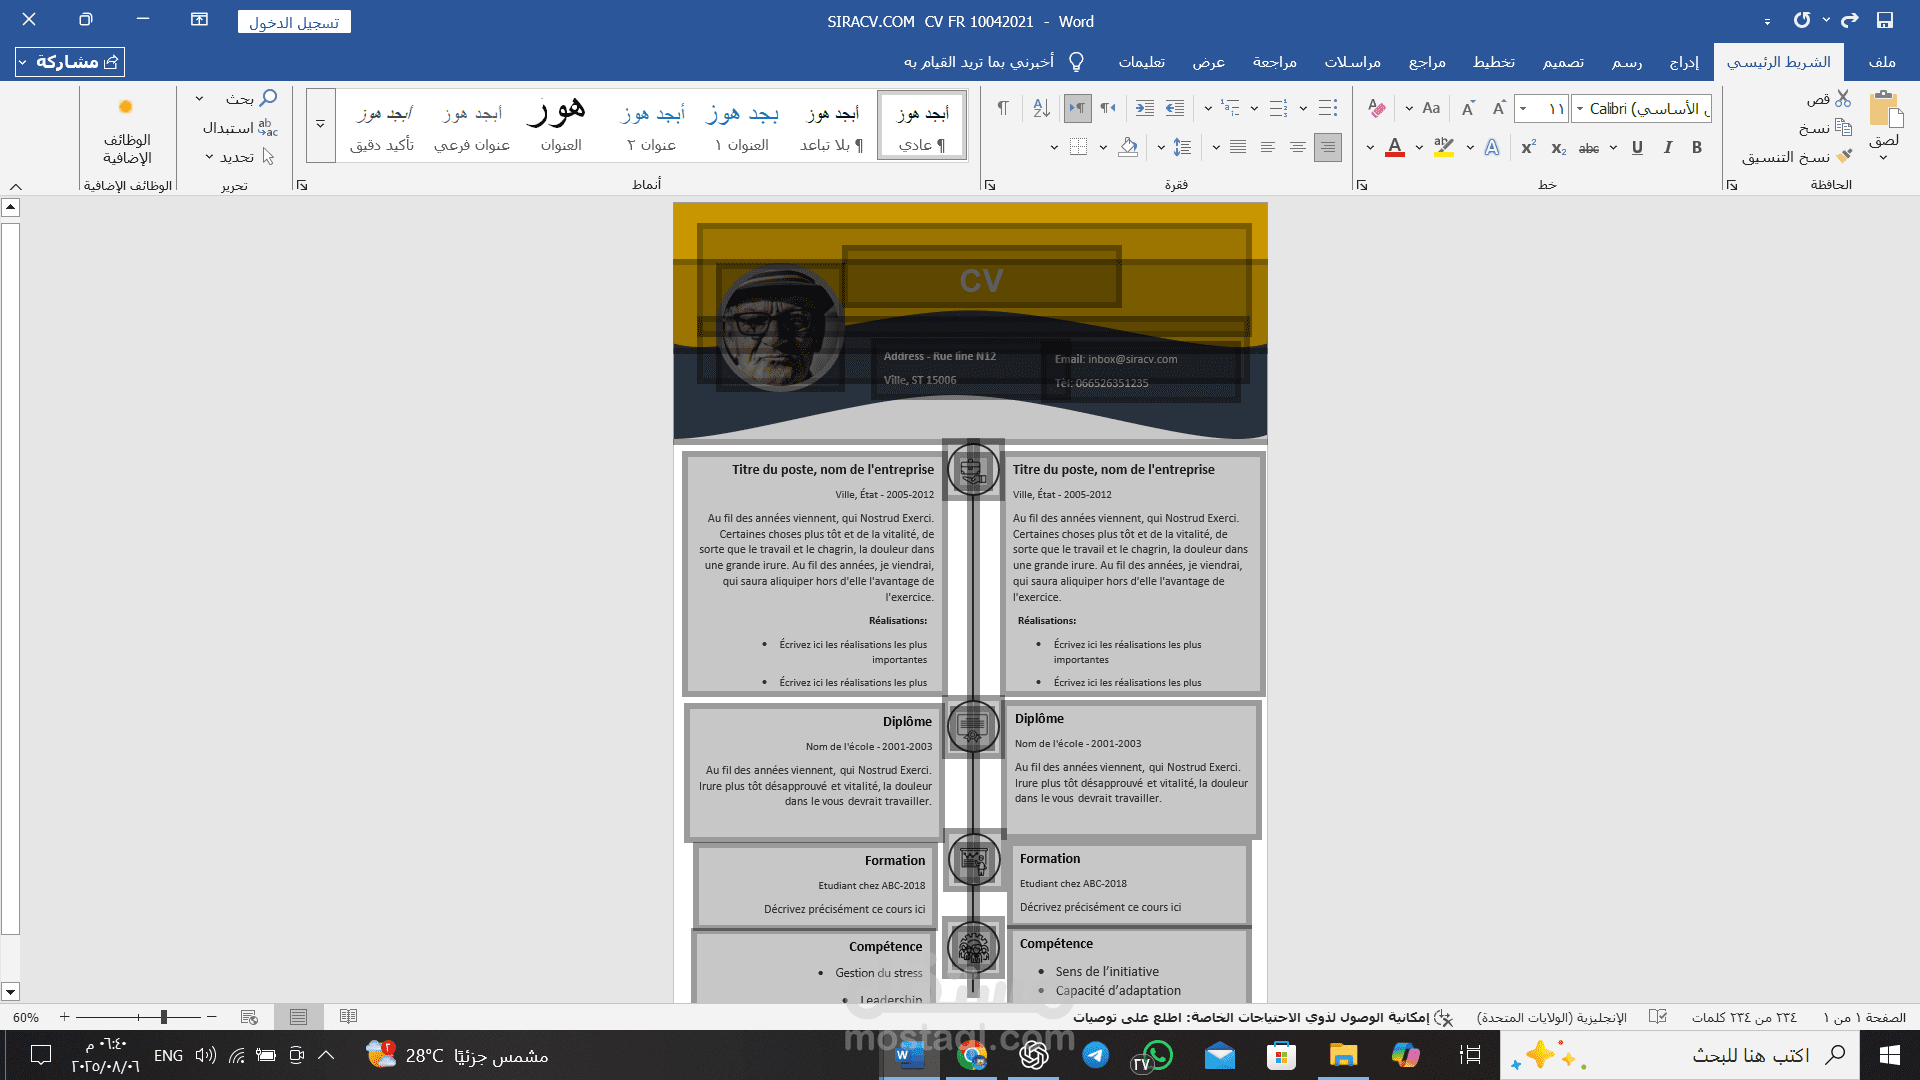Click the Replace (استبدال) button
This screenshot has width=1920, height=1080.
pos(240,128)
